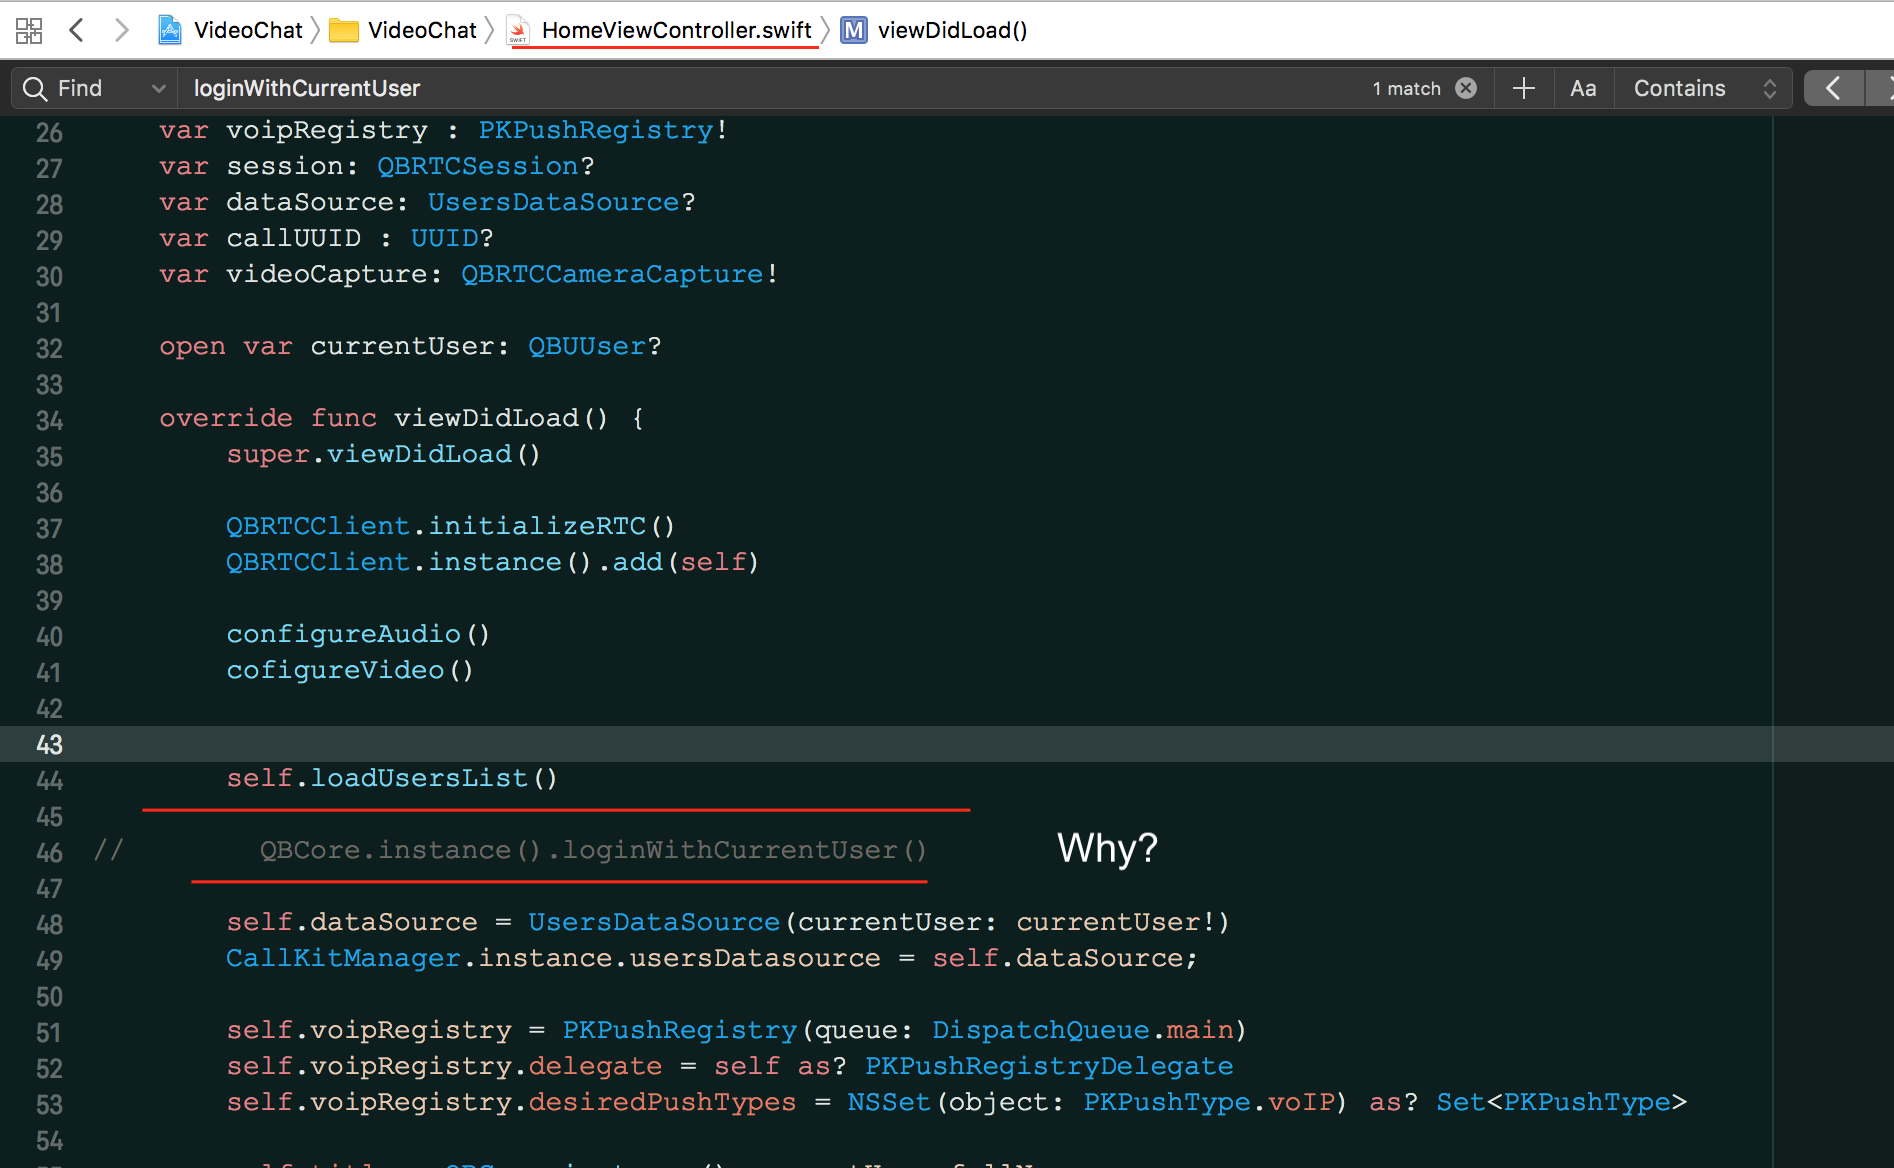Click the VideoChat project icon in breadcrumb
1894x1168 pixels.
tap(170, 30)
